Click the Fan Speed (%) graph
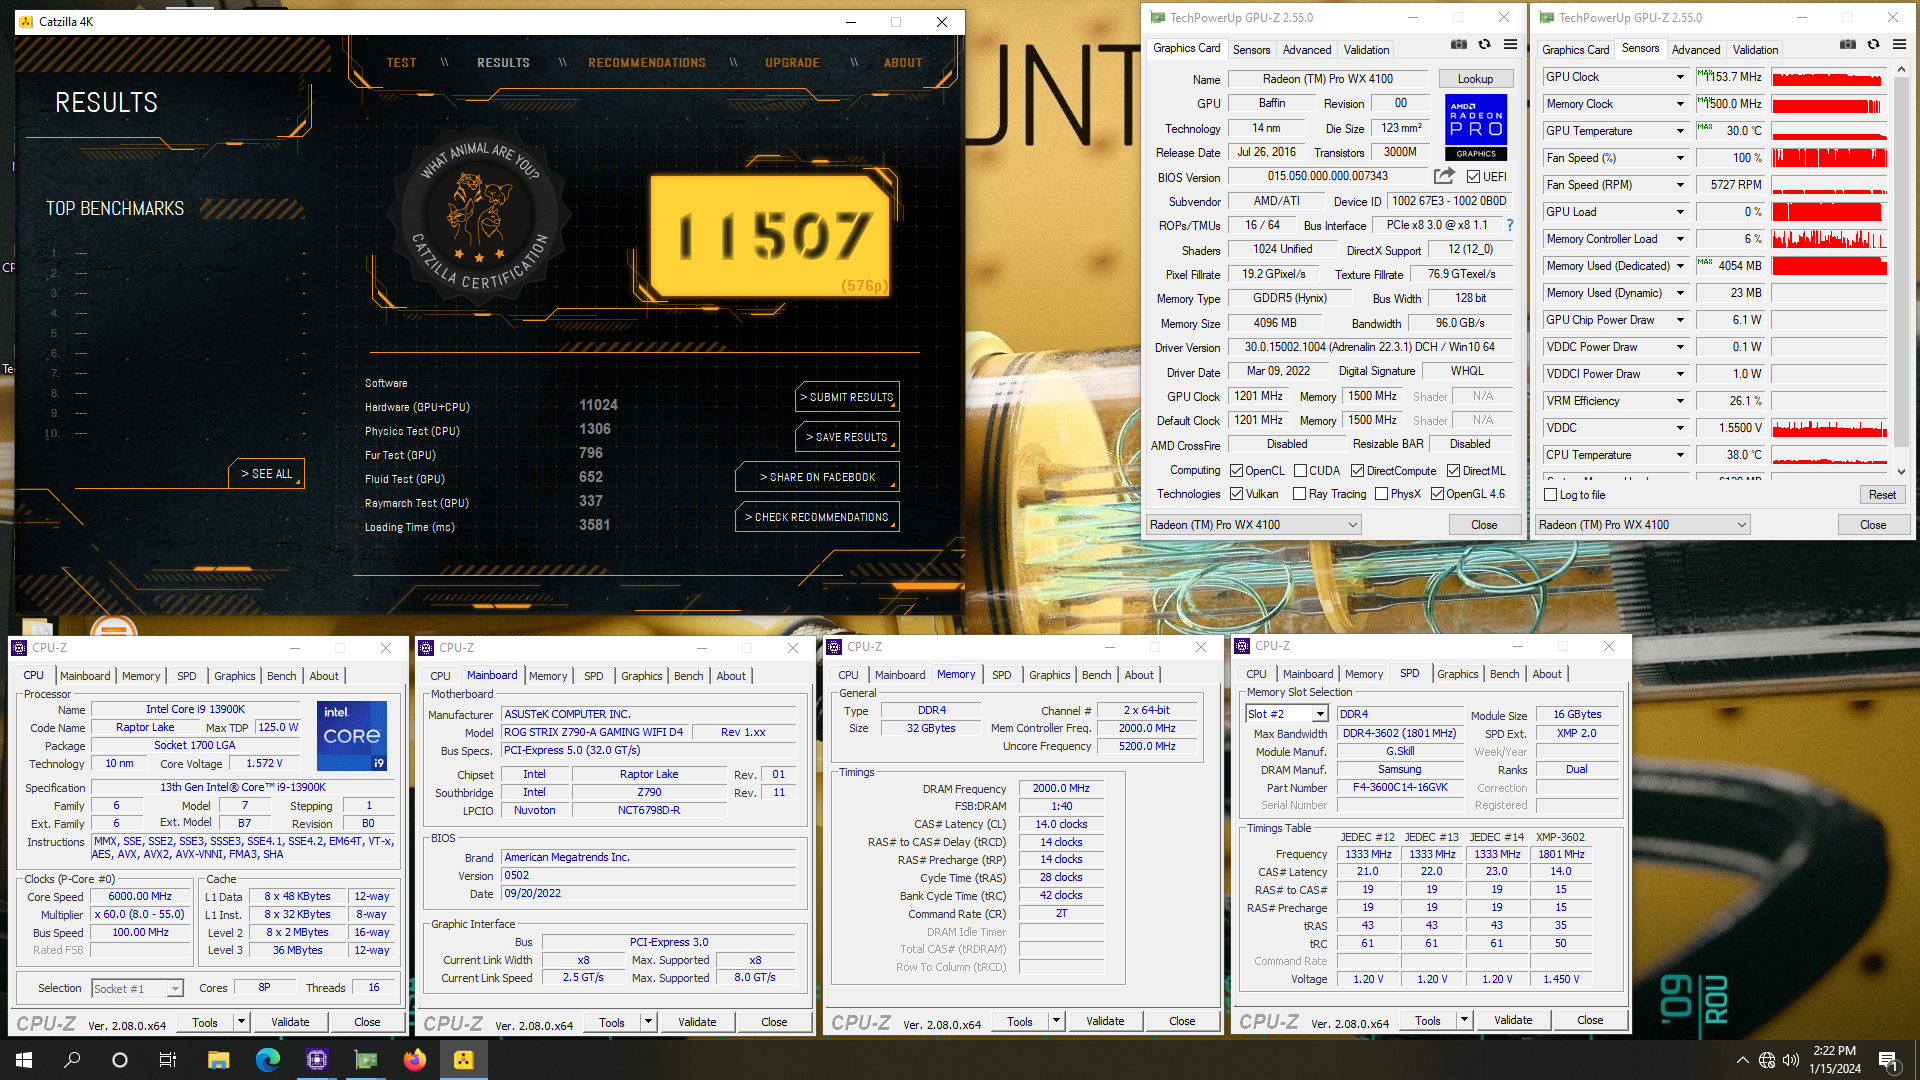 tap(1829, 158)
